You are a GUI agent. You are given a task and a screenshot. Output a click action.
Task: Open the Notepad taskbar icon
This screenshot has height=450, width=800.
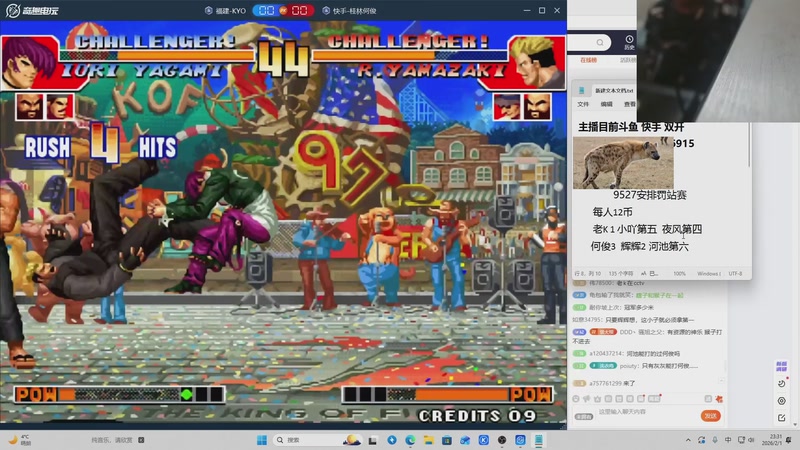point(539,440)
